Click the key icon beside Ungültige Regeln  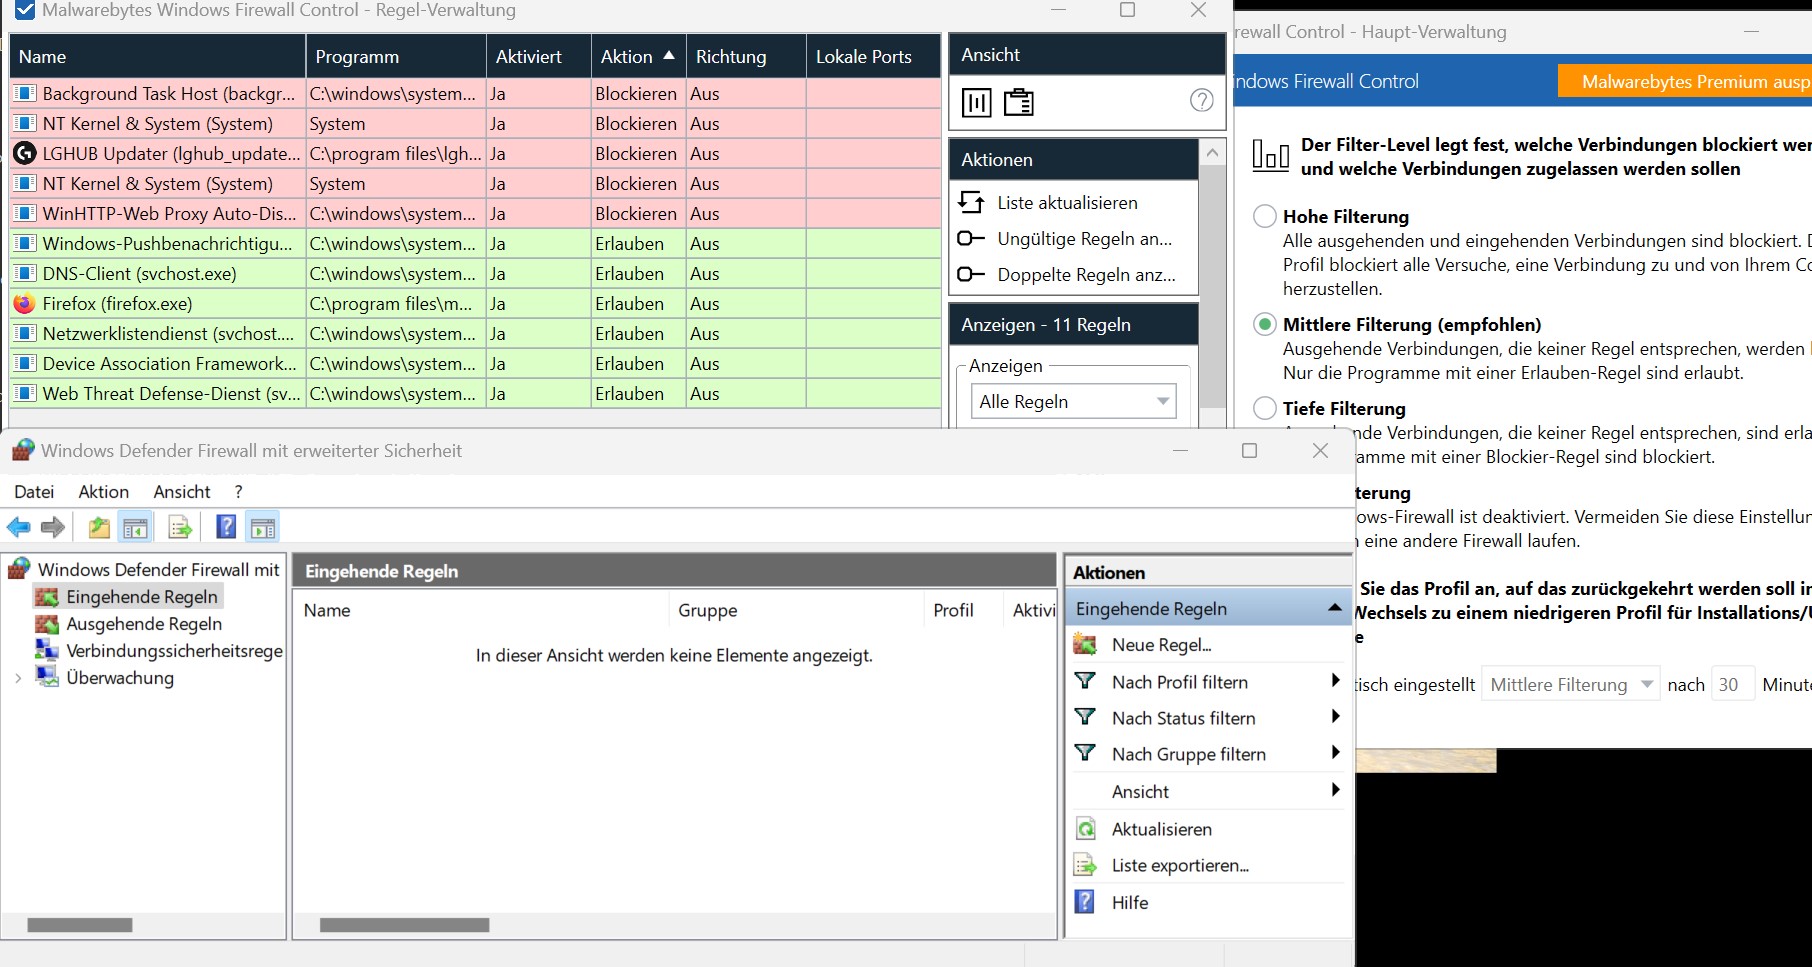[971, 238]
